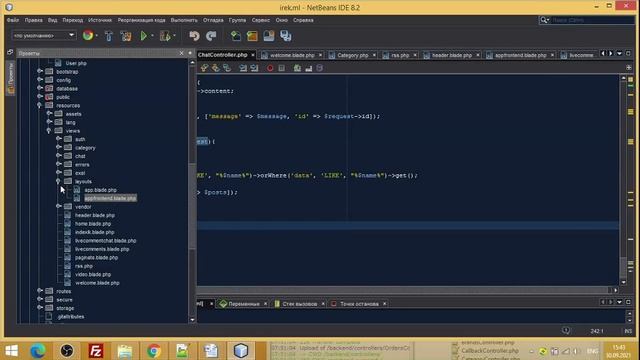Viewport: 640px width, 360px height.
Task: Switch to NetBeans cube icon on taskbar
Action: point(241,351)
